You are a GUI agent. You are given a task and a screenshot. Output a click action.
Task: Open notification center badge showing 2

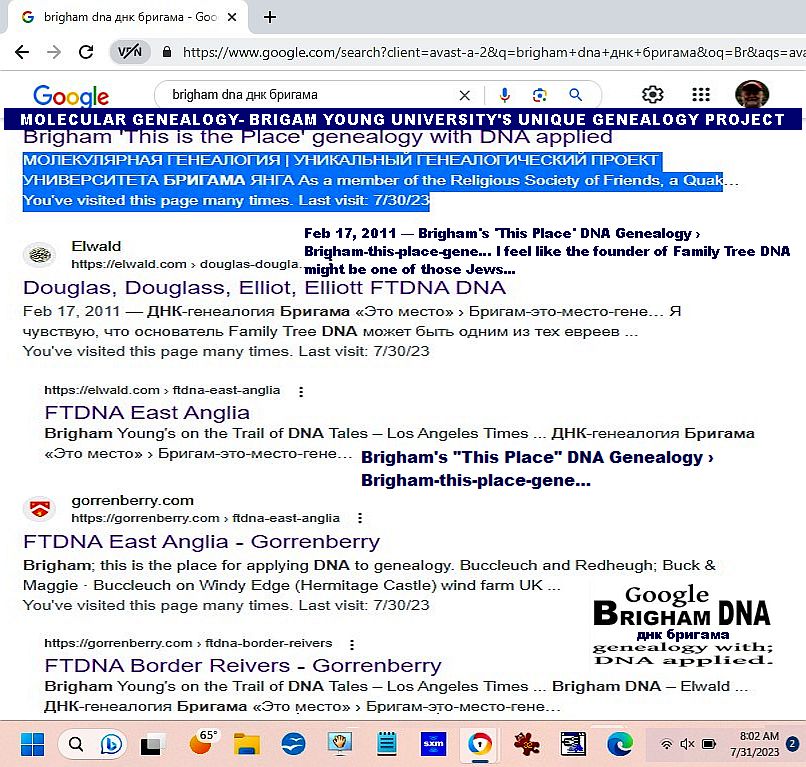pos(792,744)
